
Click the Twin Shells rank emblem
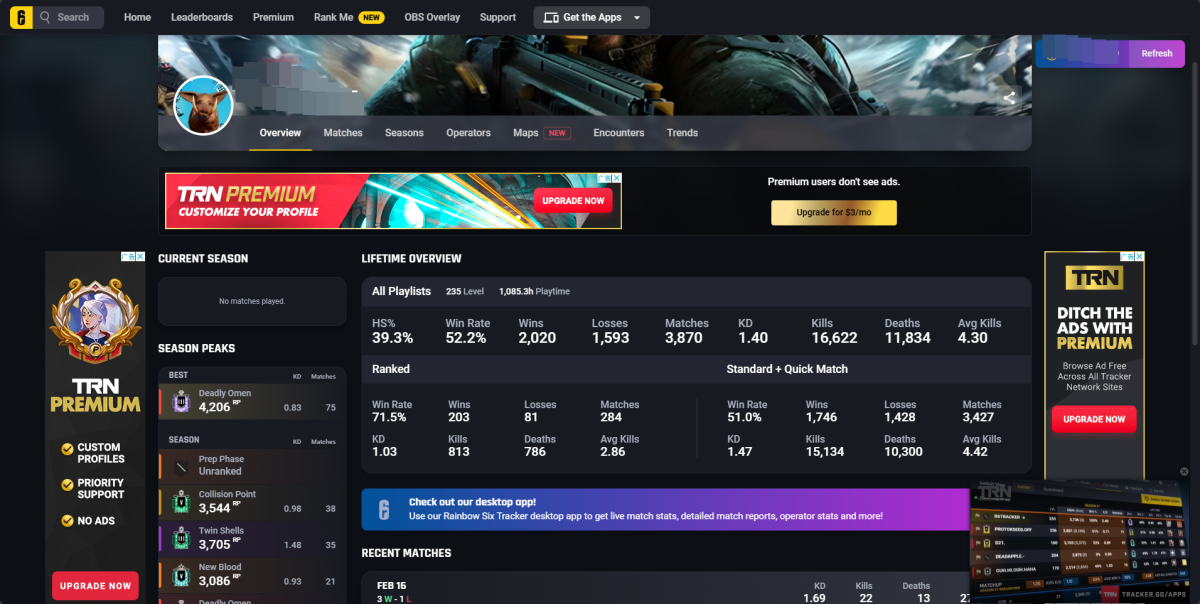[181, 538]
